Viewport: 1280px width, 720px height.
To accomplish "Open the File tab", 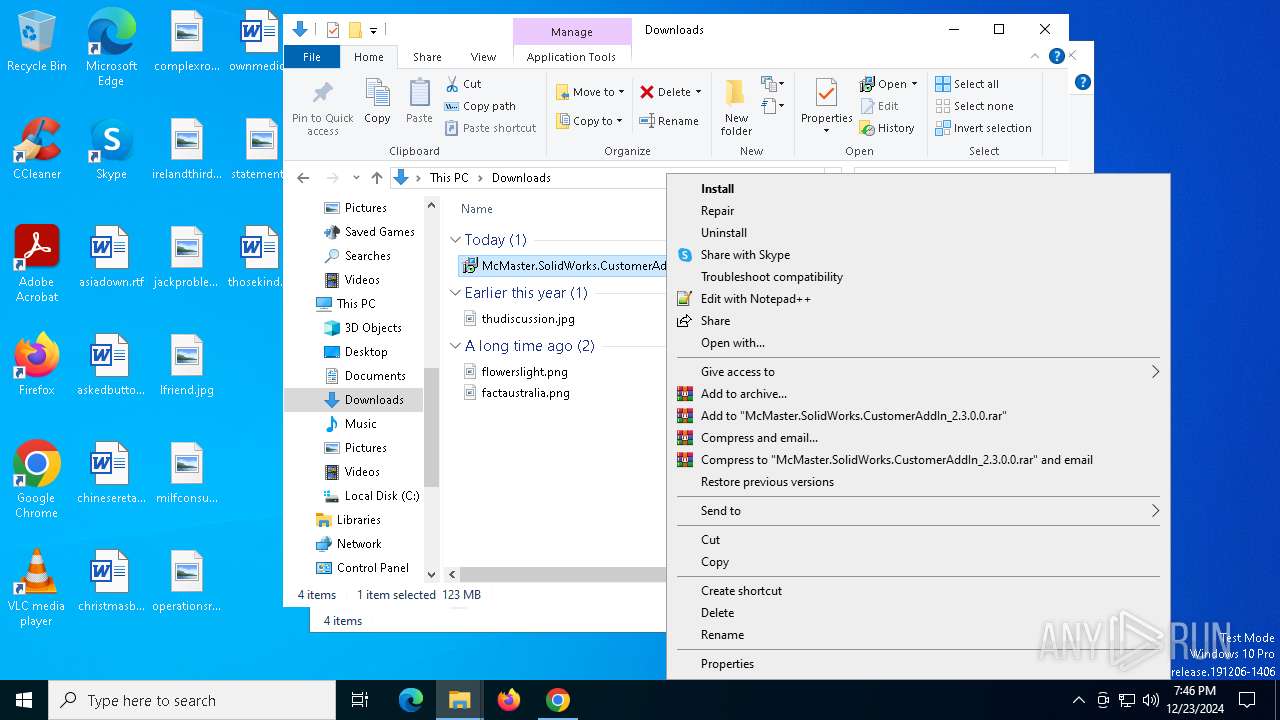I will coord(312,57).
